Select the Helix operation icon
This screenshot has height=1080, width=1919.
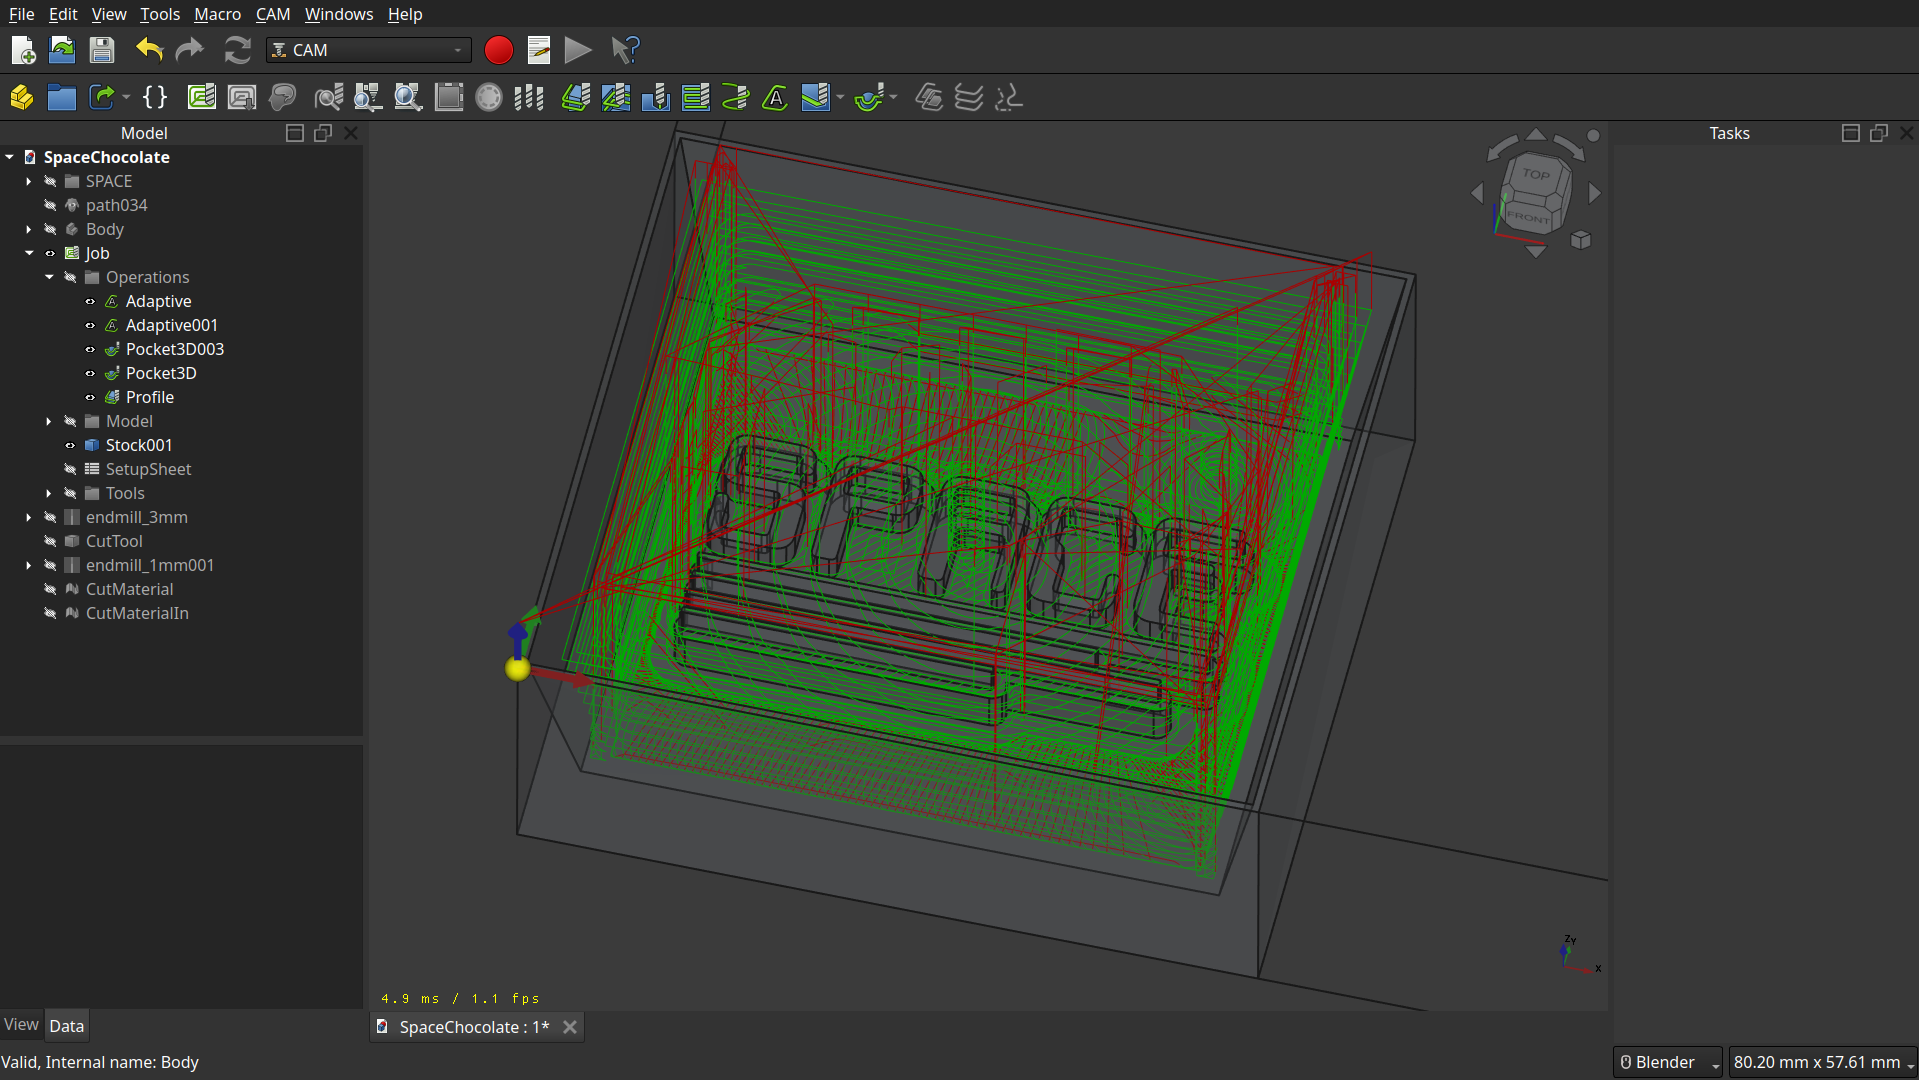736,97
